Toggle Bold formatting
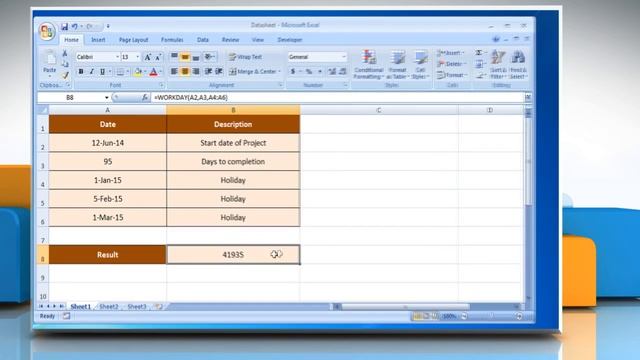640x360 pixels. 81,72
